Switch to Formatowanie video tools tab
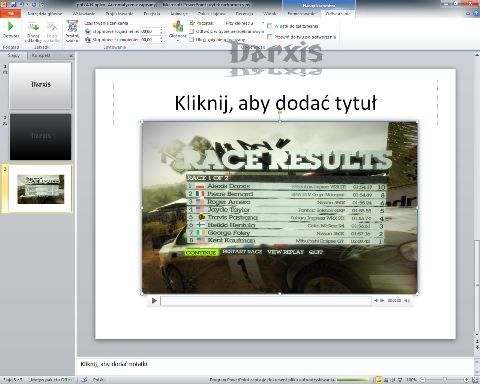 pyautogui.click(x=301, y=14)
